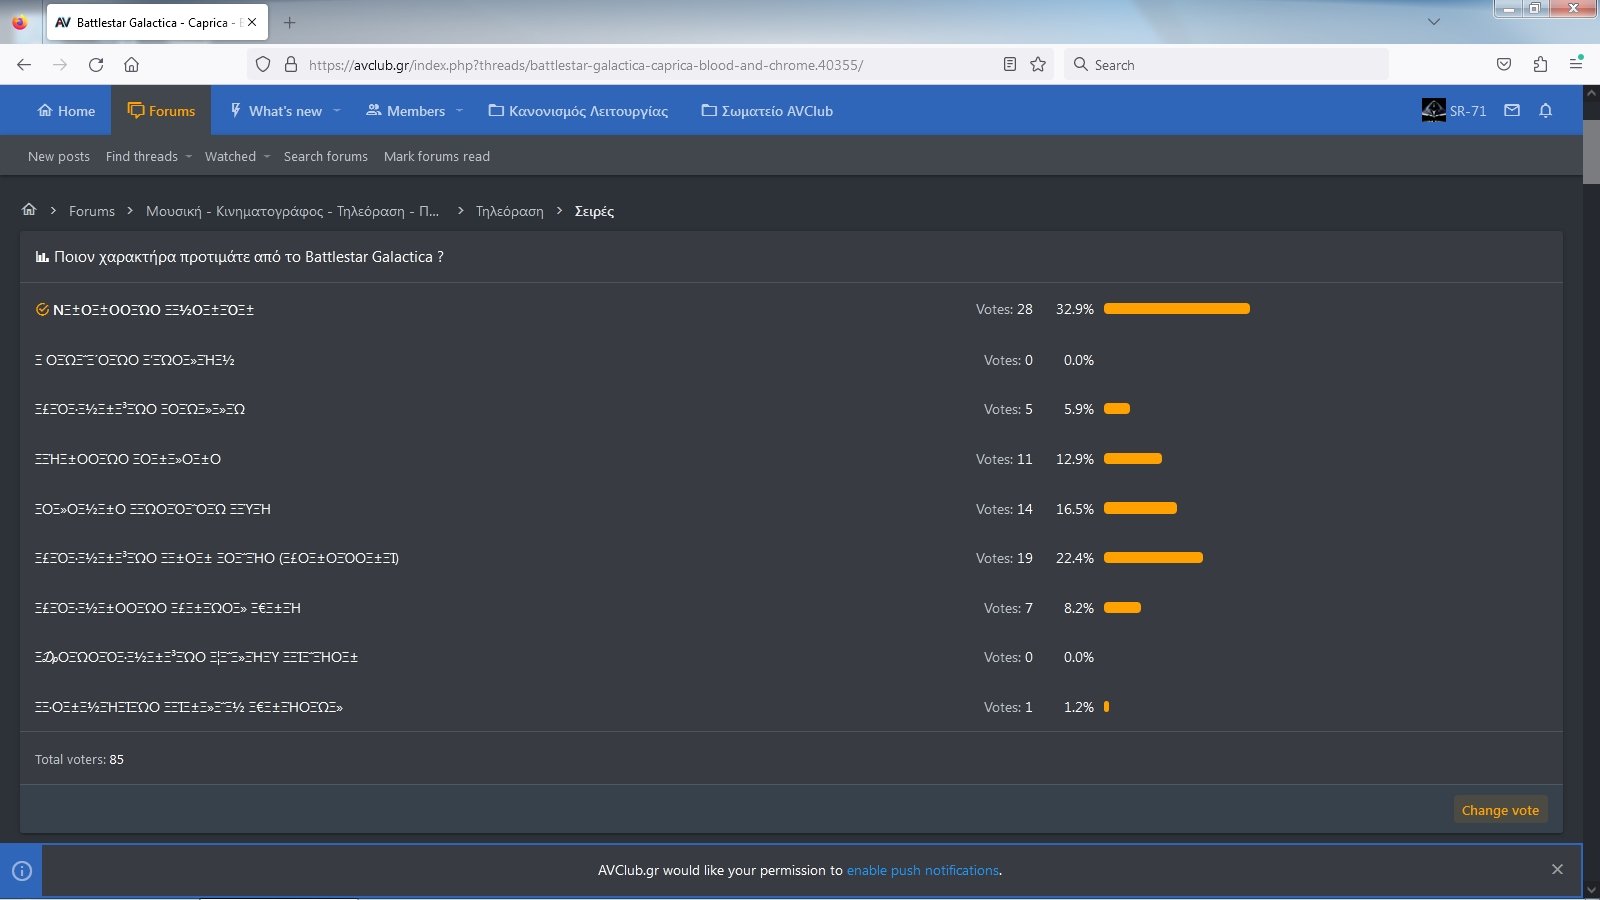Close the Battlestar Galactica tab
Image resolution: width=1600 pixels, height=900 pixels.
tap(252, 22)
